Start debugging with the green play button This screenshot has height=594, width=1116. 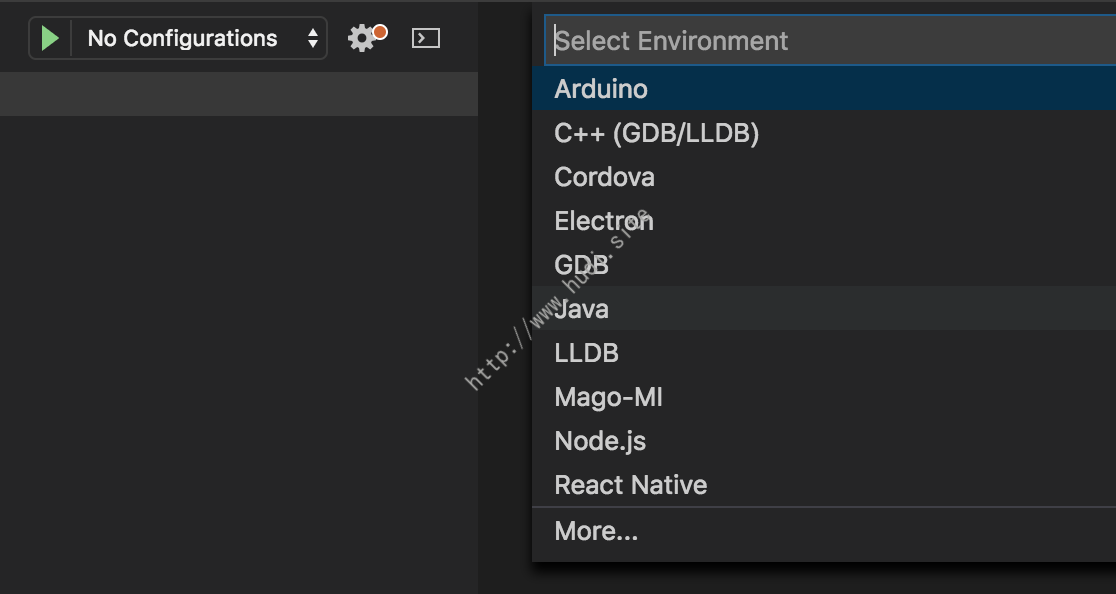point(50,38)
